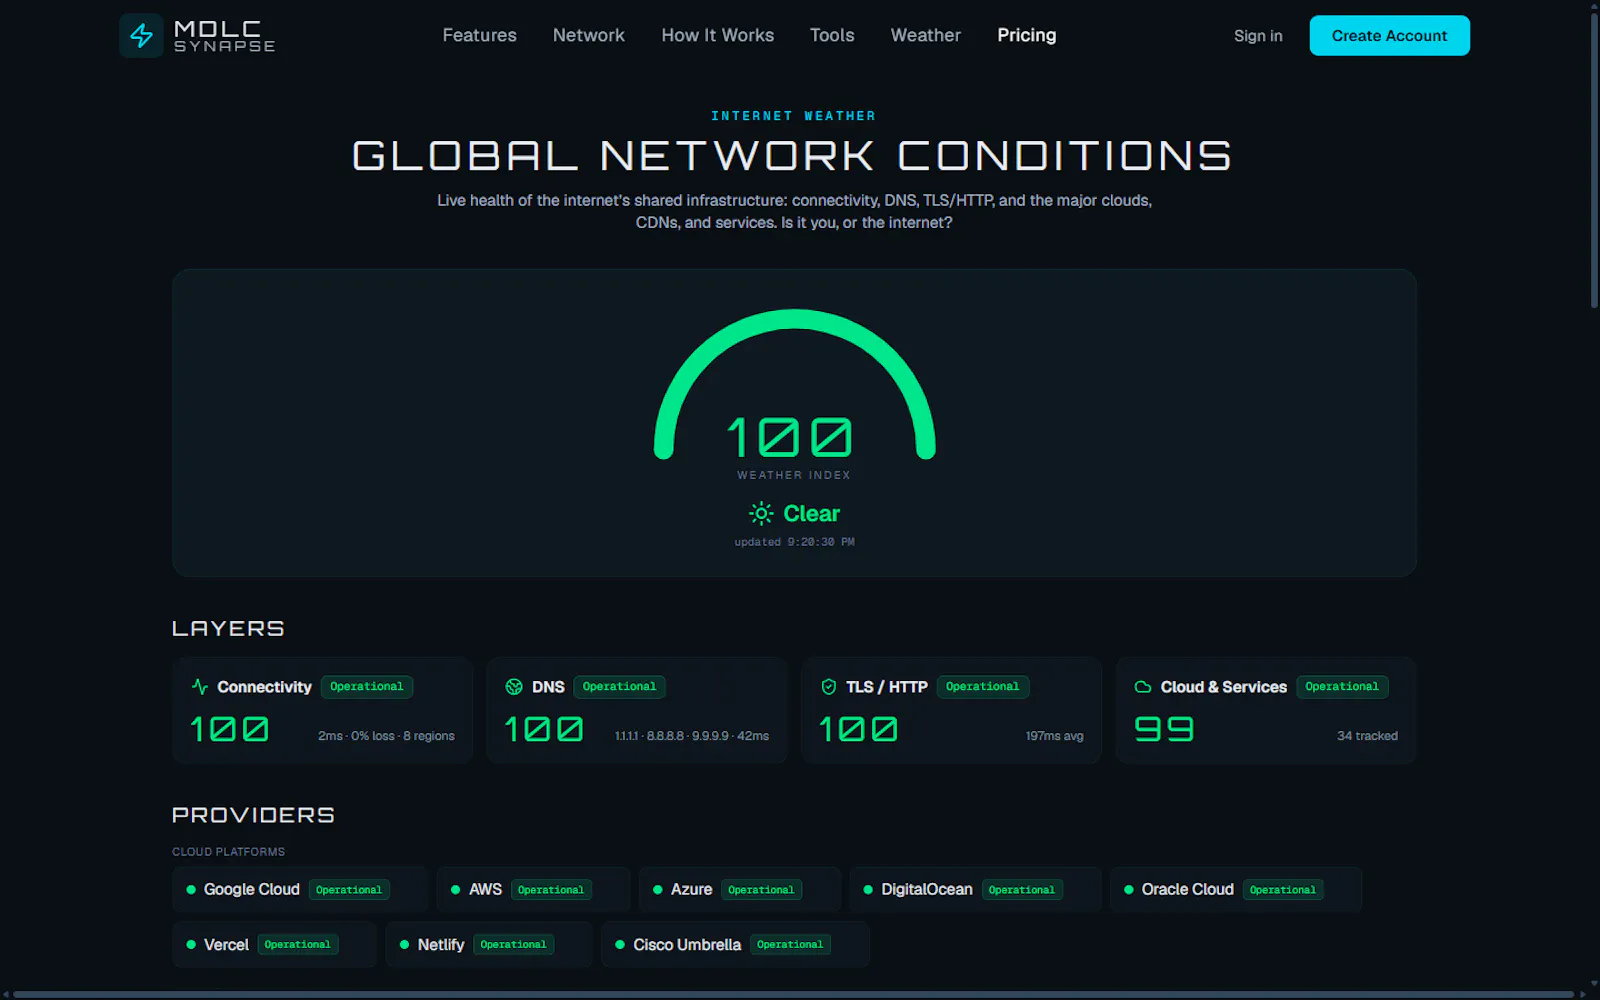The height and width of the screenshot is (1000, 1600).
Task: Go to the Network page
Action: (589, 35)
